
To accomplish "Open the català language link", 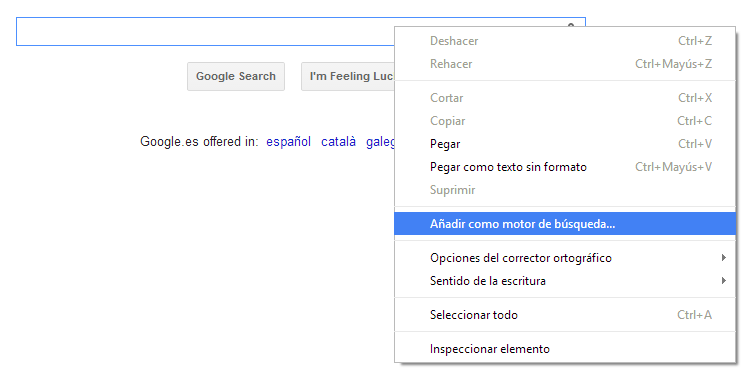I will (338, 142).
